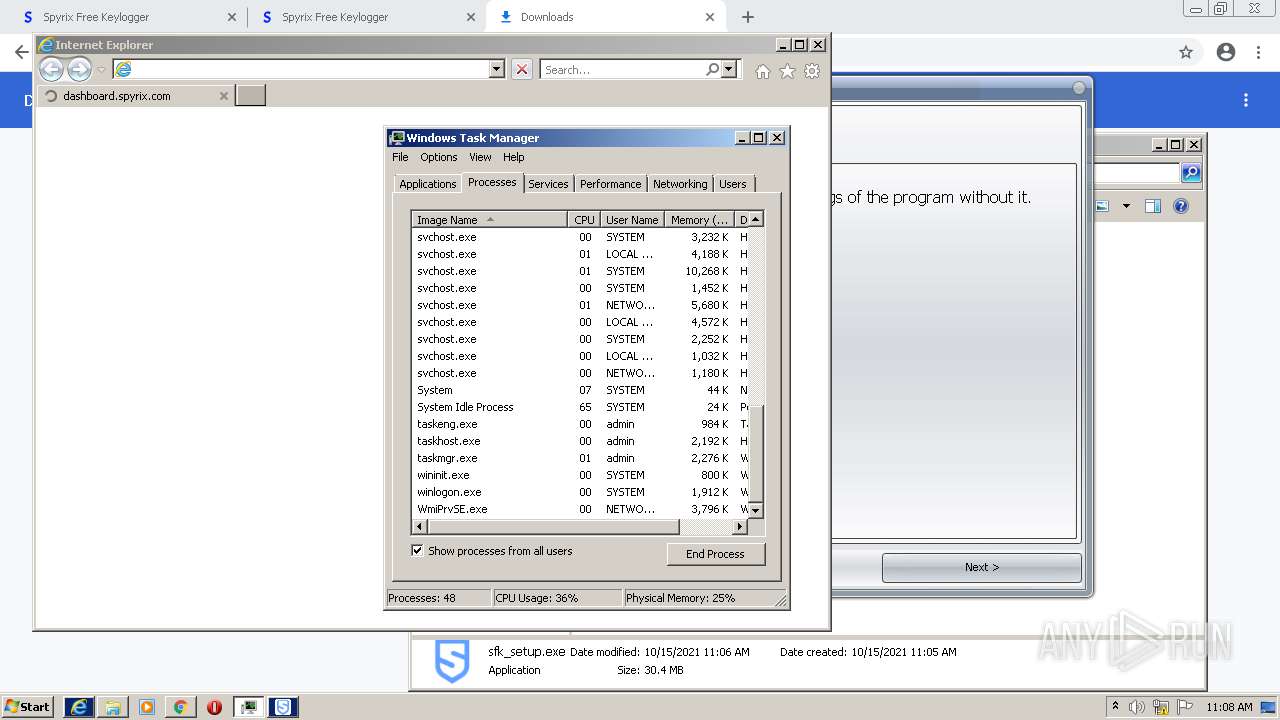Open Explorer help question mark icon
Viewport: 1280px width, 720px height.
1181,206
